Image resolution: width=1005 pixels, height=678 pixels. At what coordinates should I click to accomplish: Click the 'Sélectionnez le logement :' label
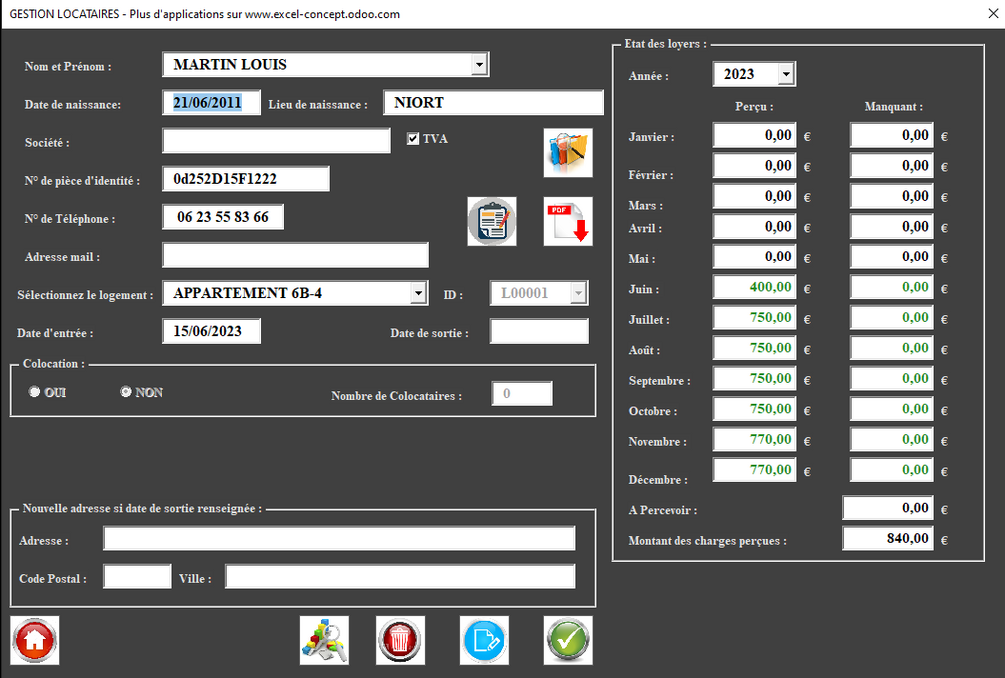tap(85, 295)
